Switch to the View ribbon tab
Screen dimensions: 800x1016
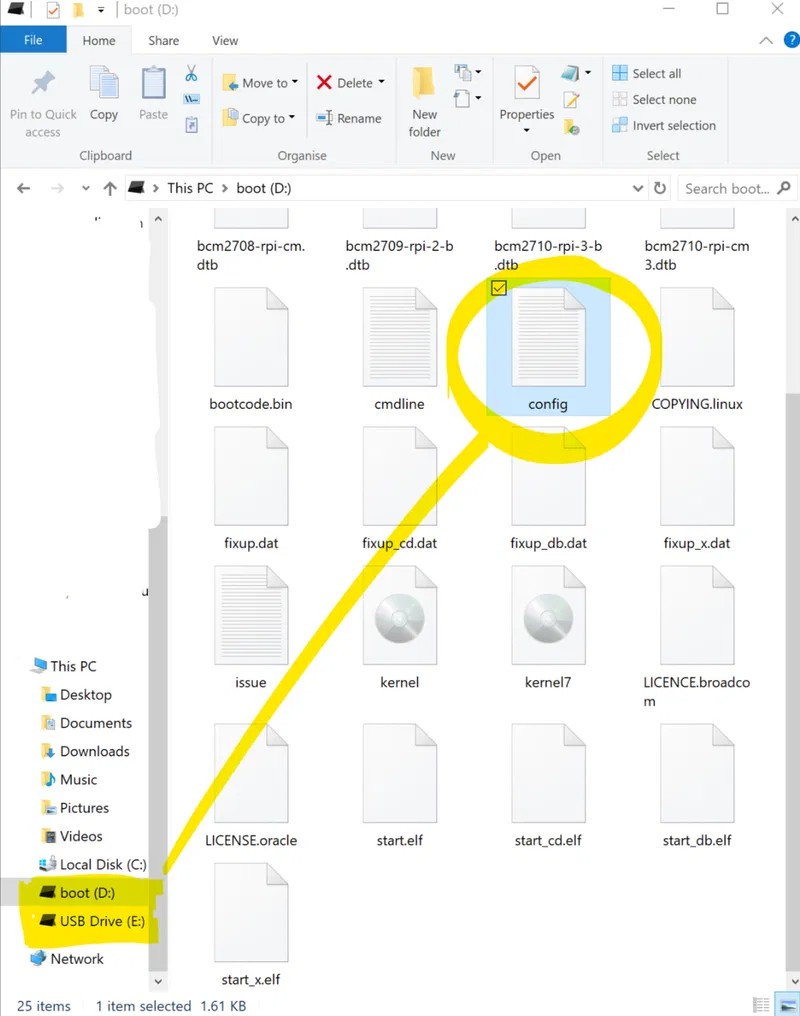225,40
